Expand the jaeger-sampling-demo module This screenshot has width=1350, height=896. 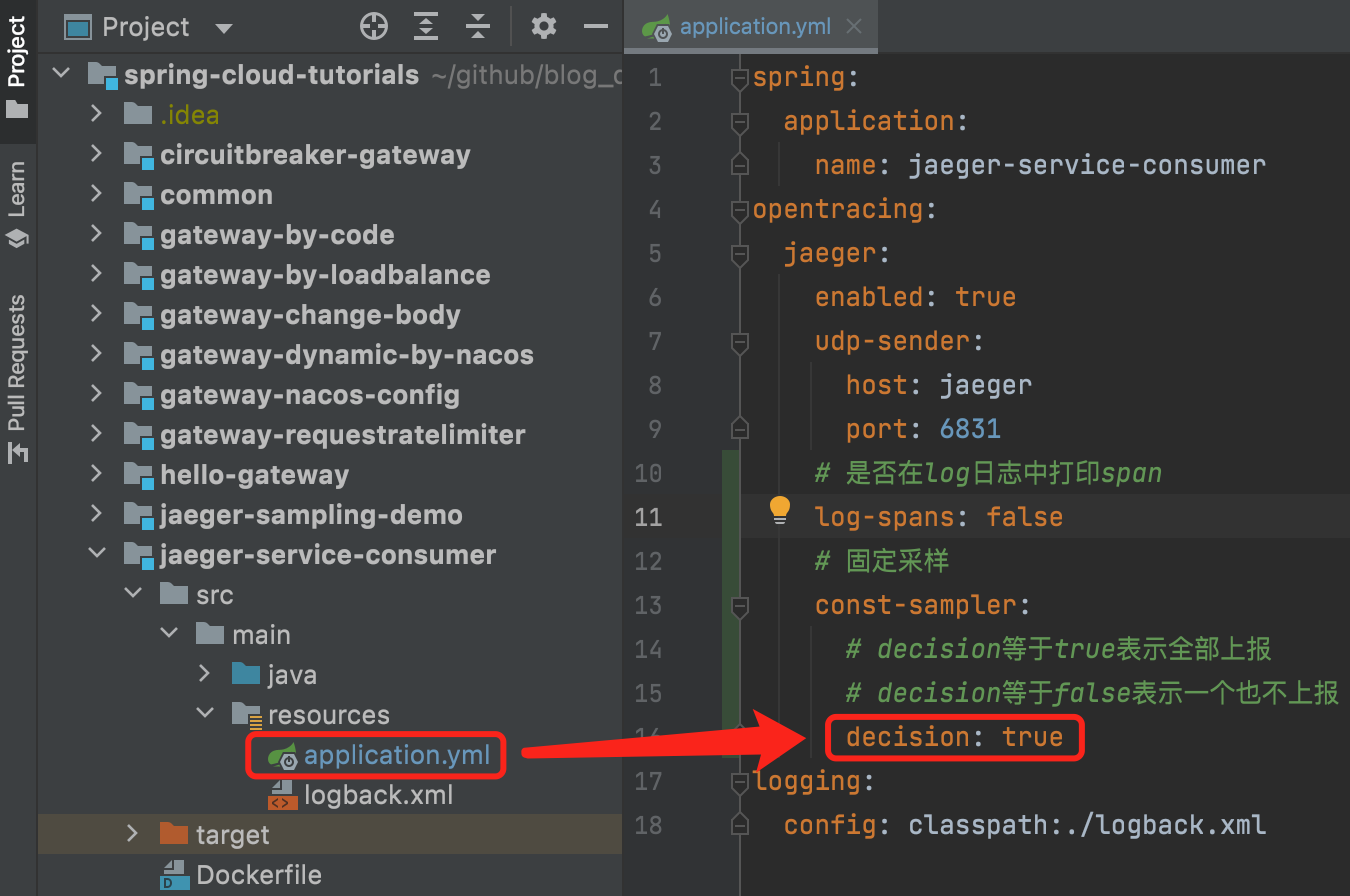pyautogui.click(x=96, y=515)
